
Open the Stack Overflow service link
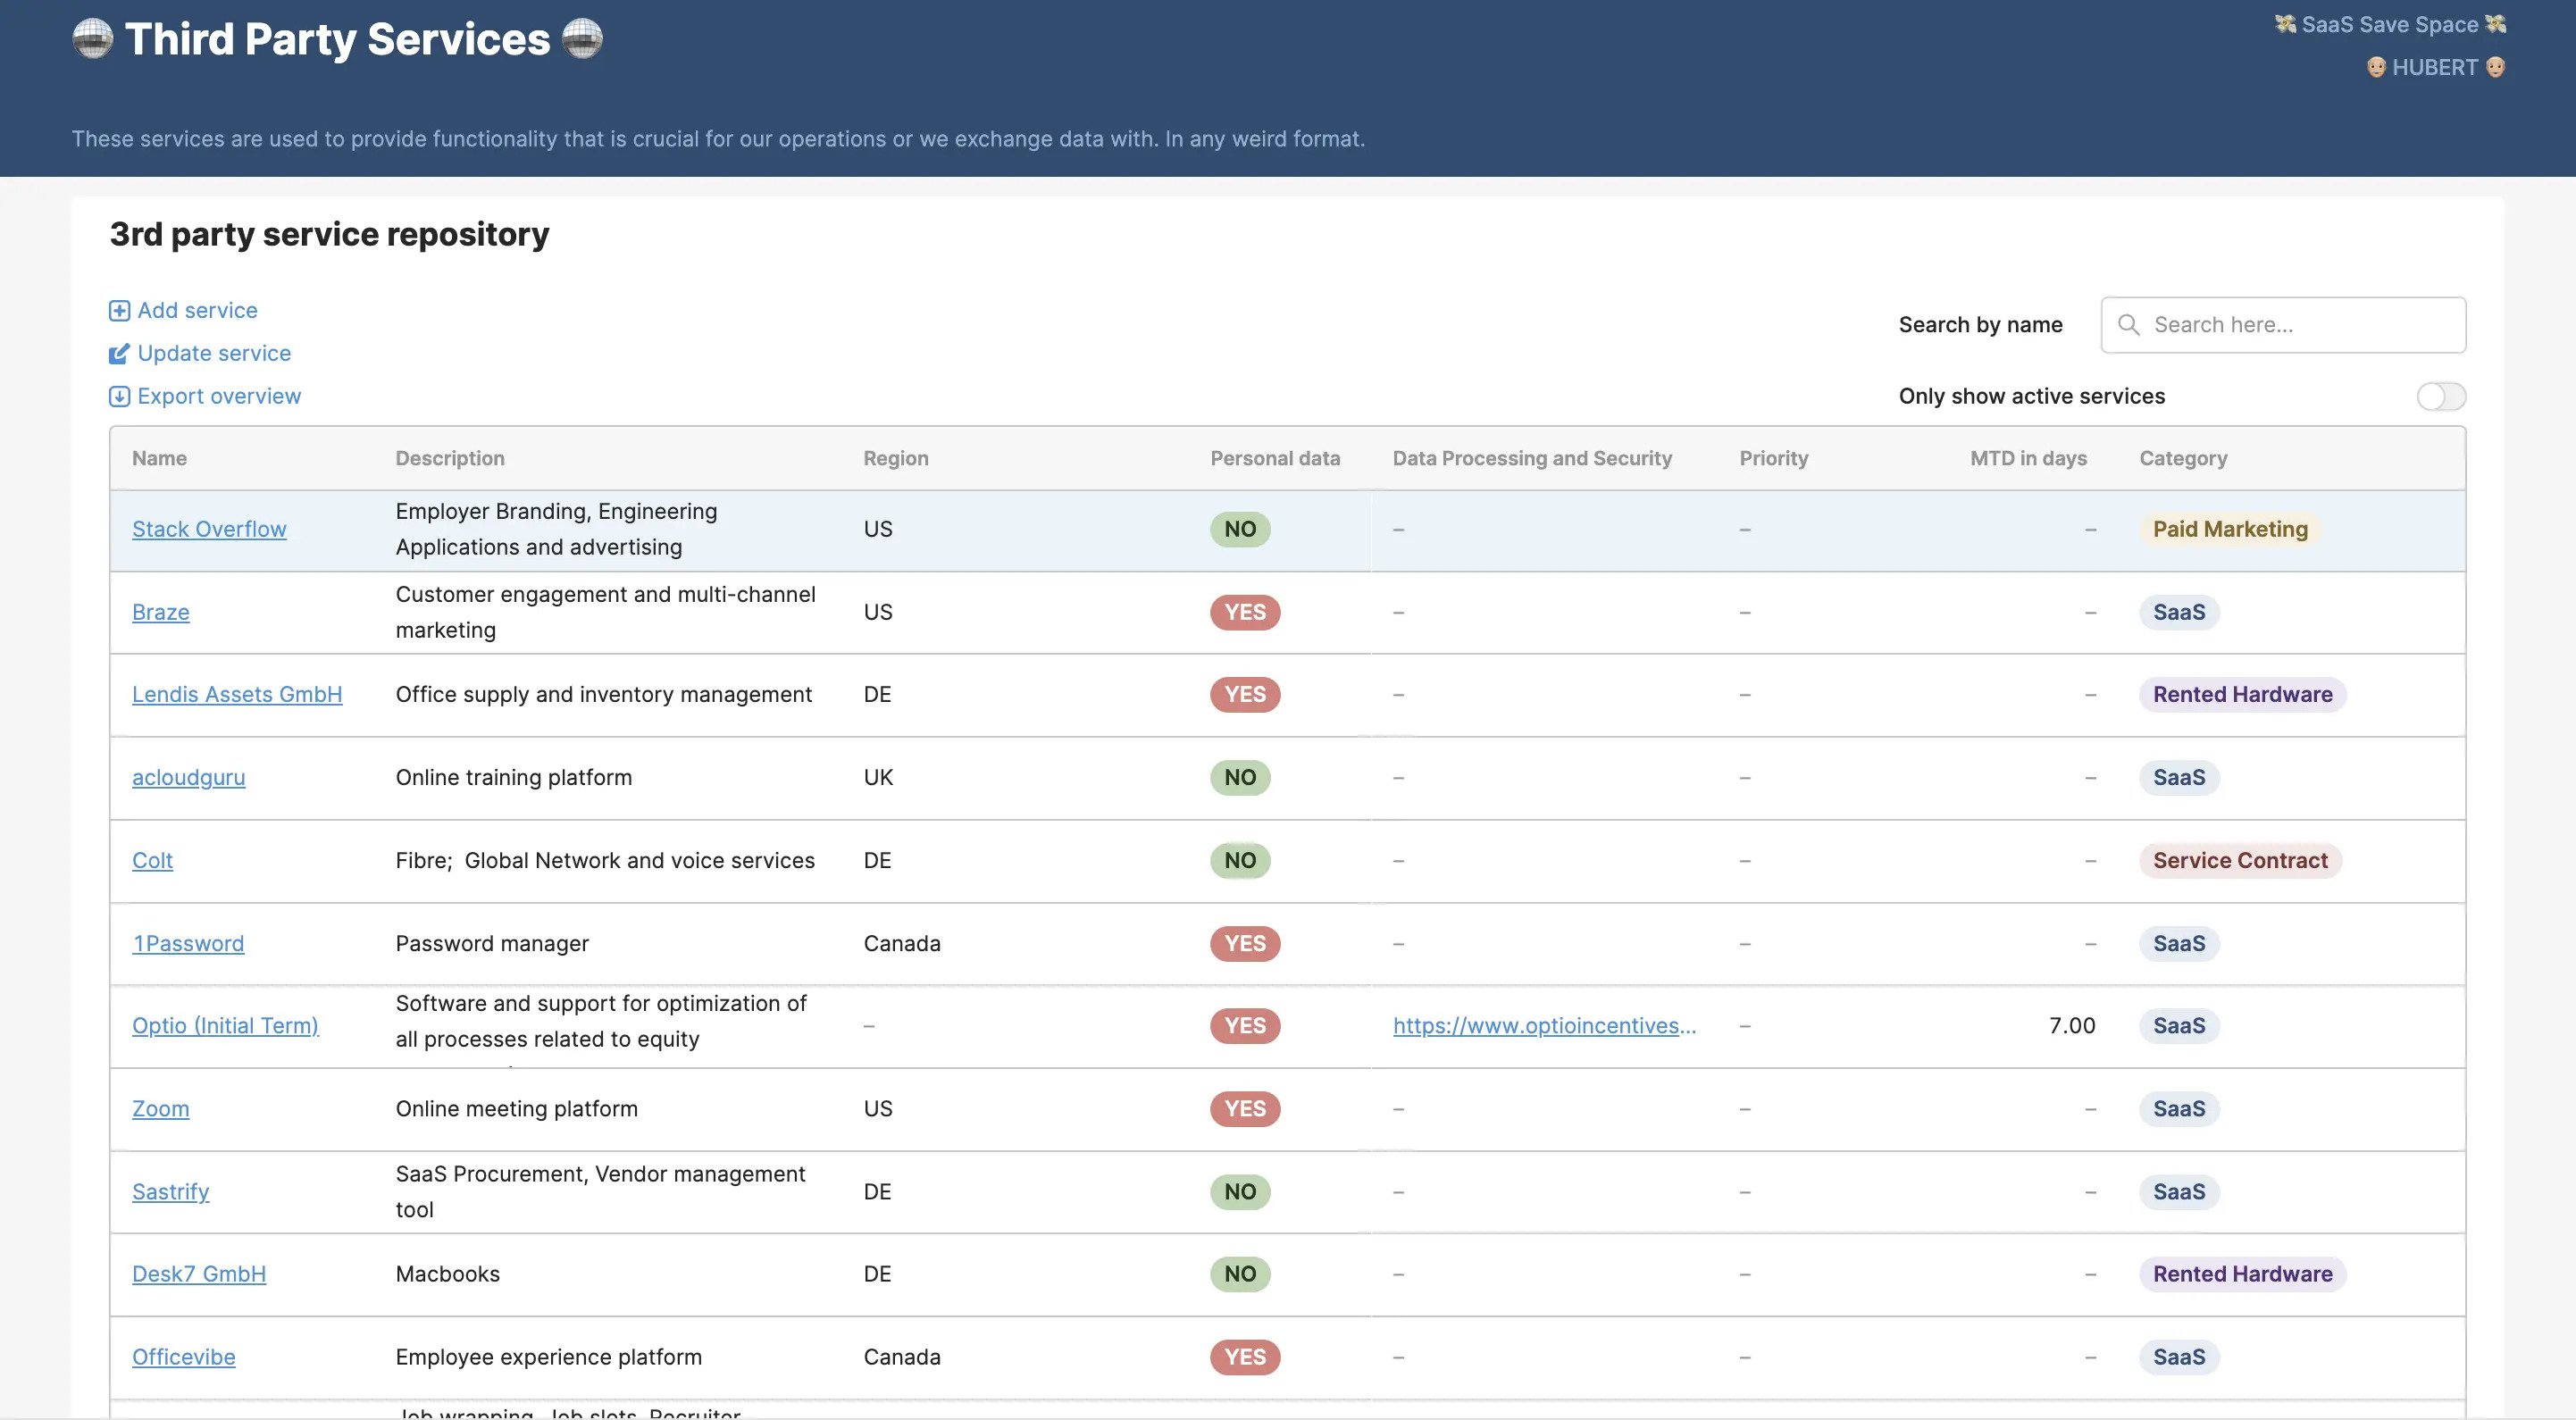(x=209, y=530)
